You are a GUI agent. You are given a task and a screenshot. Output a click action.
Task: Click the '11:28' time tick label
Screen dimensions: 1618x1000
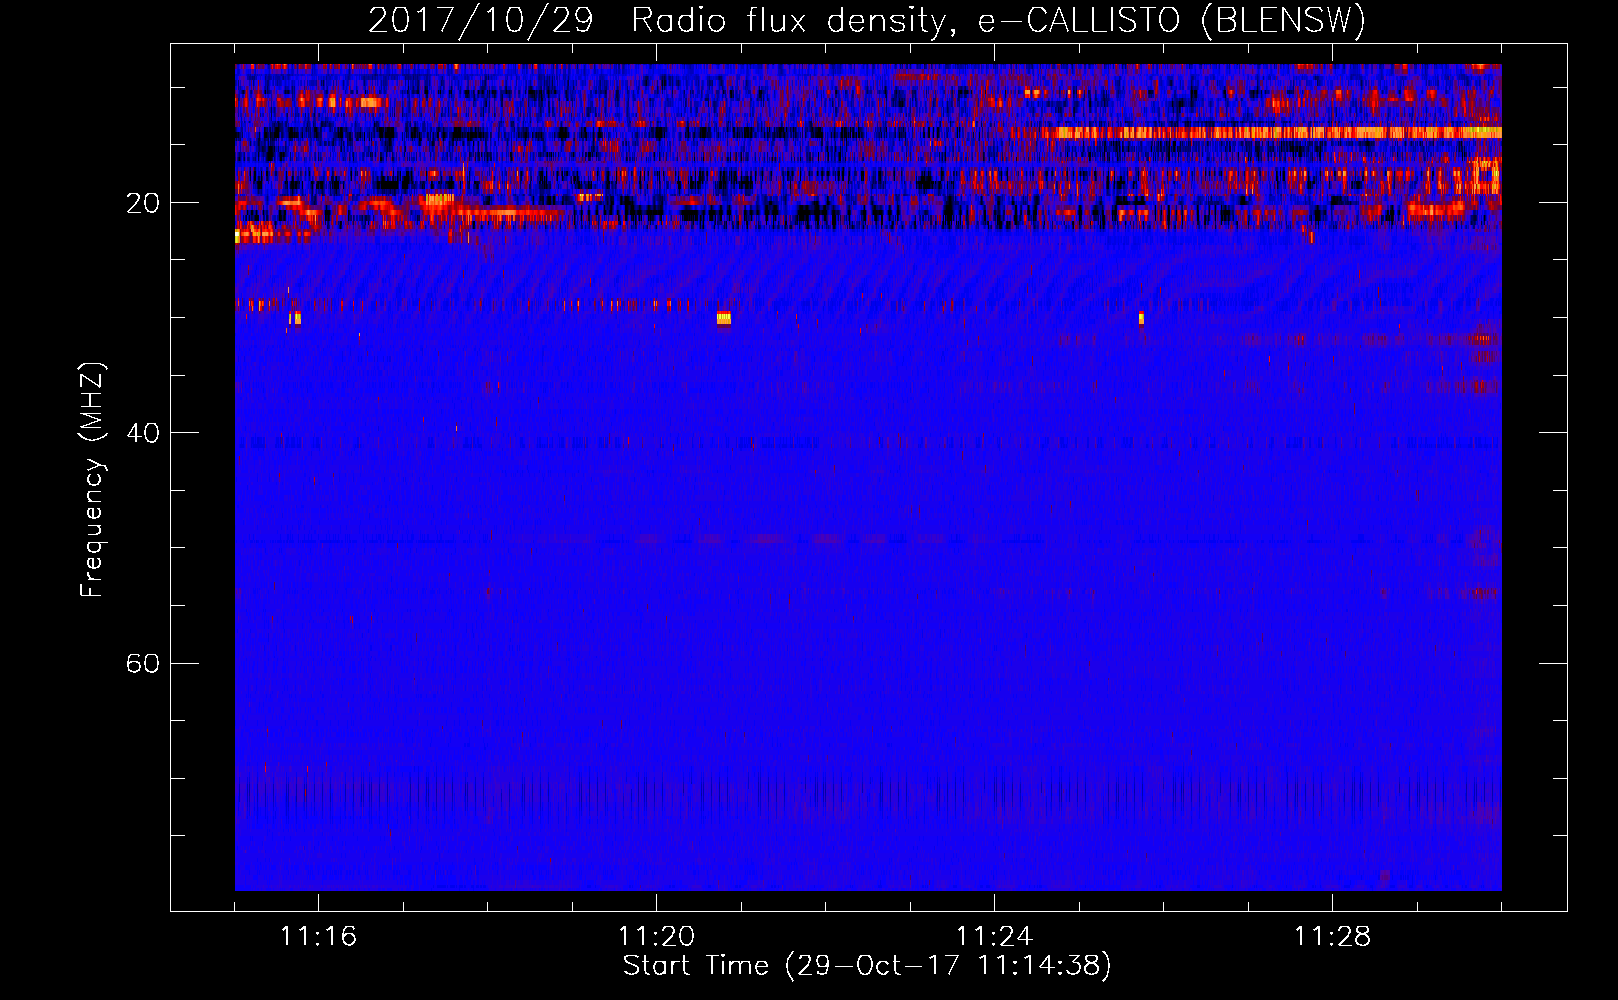click(1332, 936)
